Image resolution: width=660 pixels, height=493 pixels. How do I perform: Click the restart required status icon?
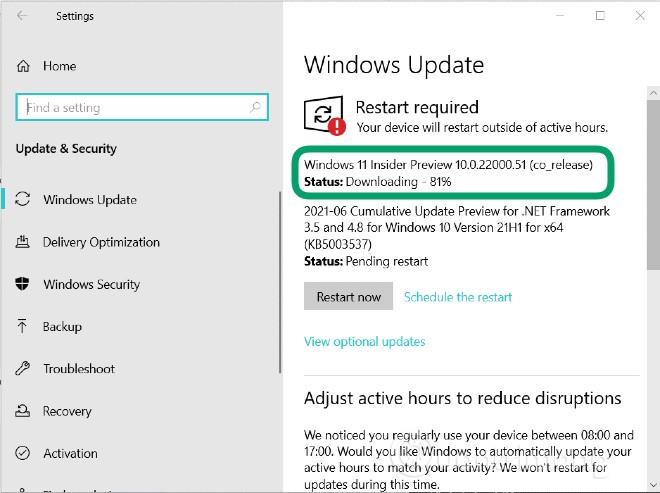pyautogui.click(x=324, y=115)
